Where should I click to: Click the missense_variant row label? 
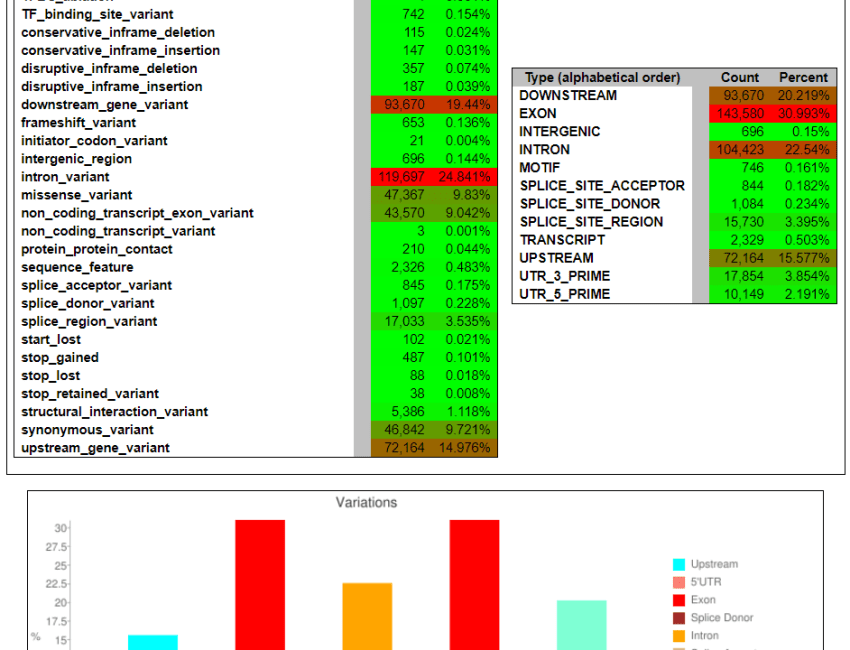[76, 195]
